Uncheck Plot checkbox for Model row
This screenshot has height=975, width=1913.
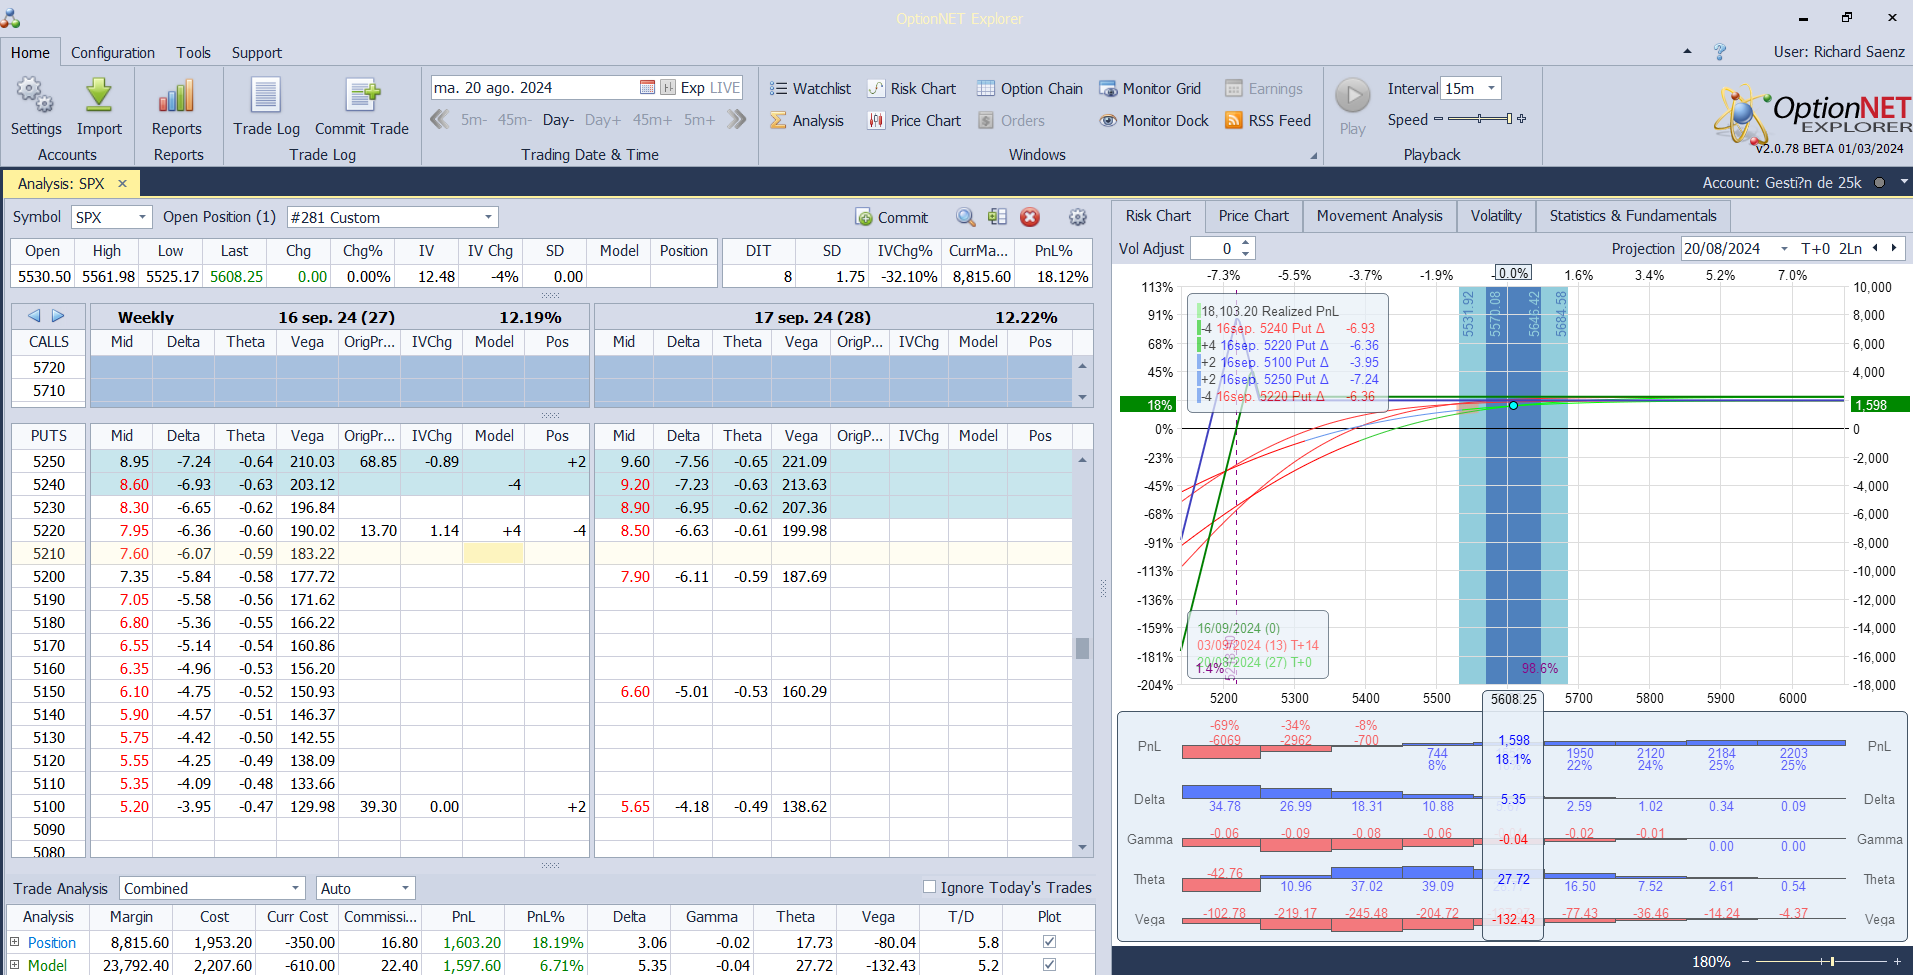tap(1049, 965)
